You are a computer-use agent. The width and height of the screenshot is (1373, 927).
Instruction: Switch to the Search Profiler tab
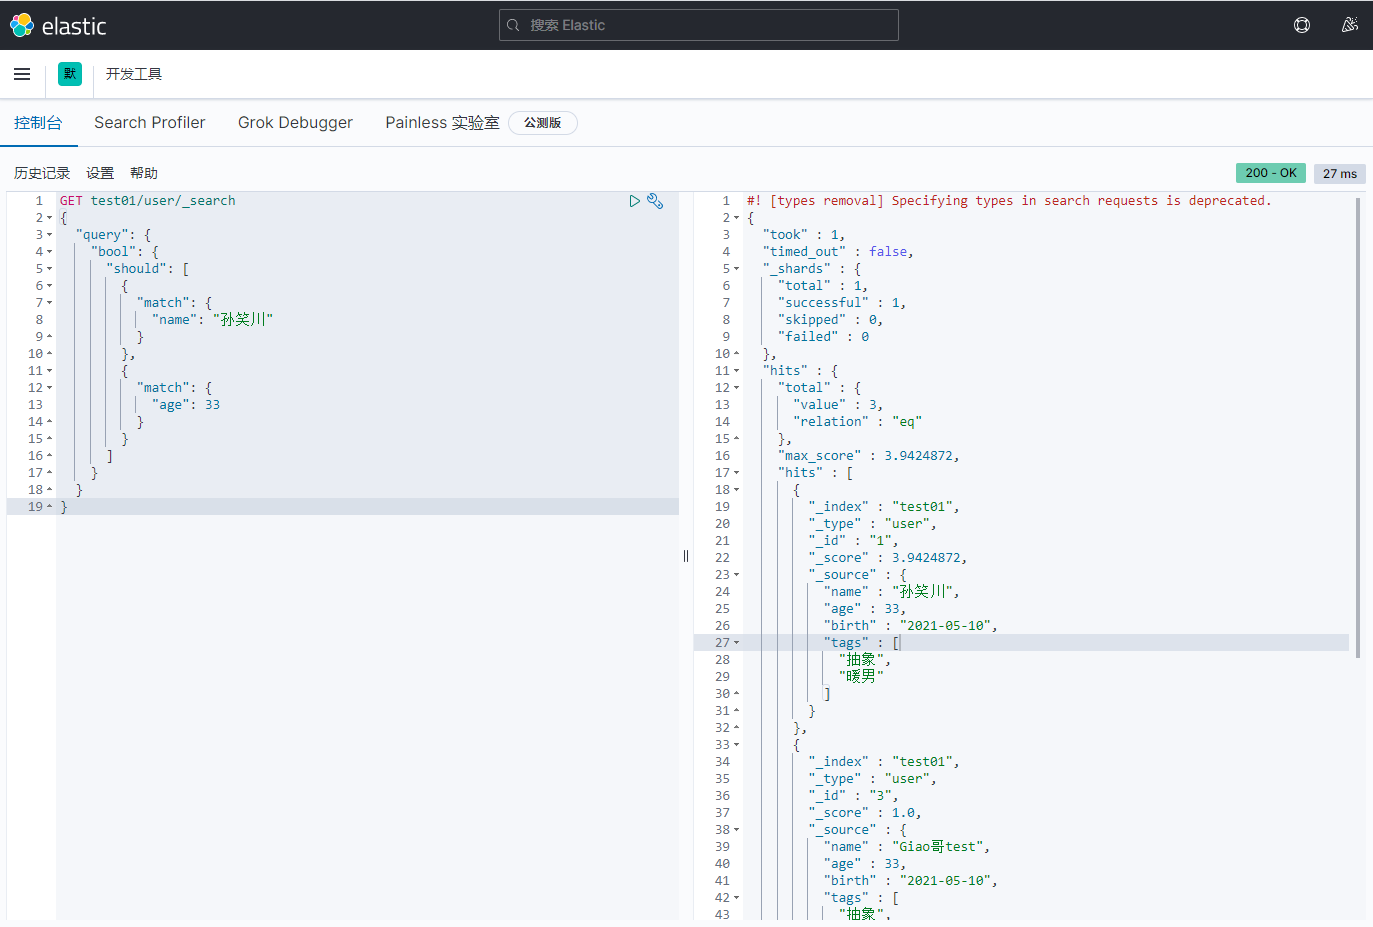(x=150, y=122)
